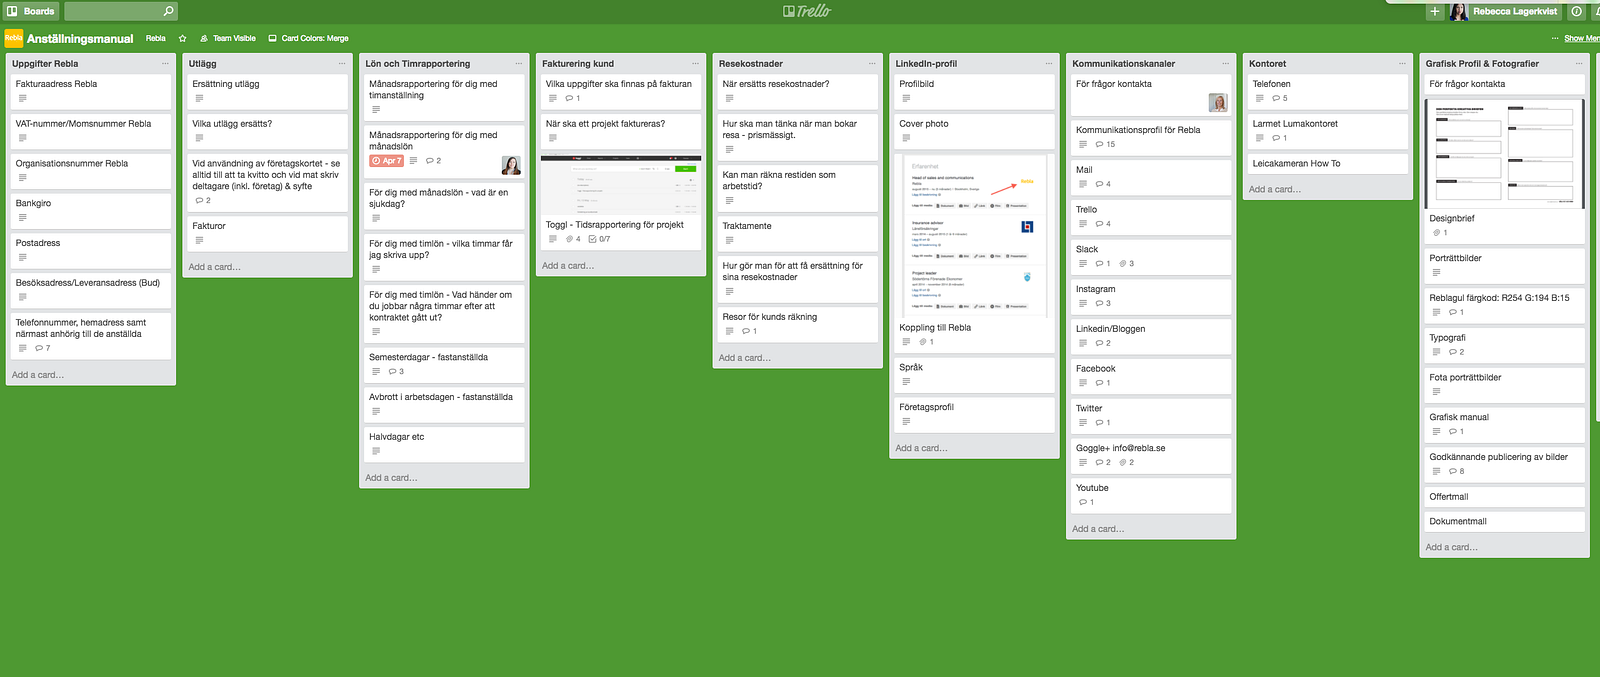The width and height of the screenshot is (1600, 677).
Task: Open the Postadress card
Action: click(91, 250)
